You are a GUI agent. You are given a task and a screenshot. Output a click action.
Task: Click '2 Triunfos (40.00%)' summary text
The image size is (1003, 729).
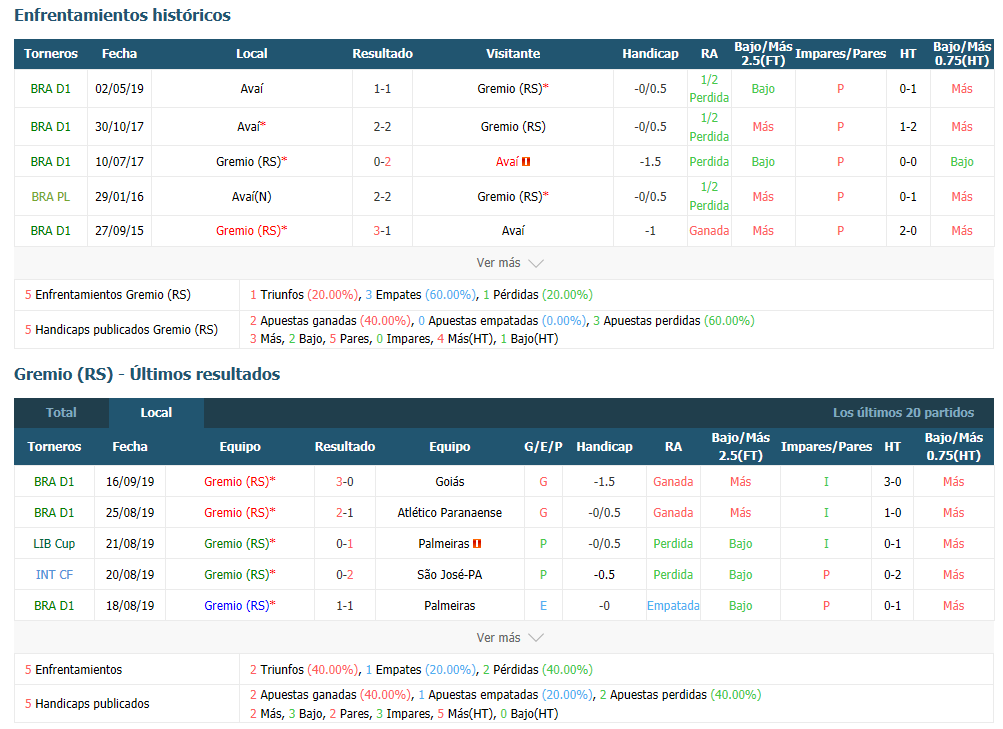pyautogui.click(x=304, y=670)
